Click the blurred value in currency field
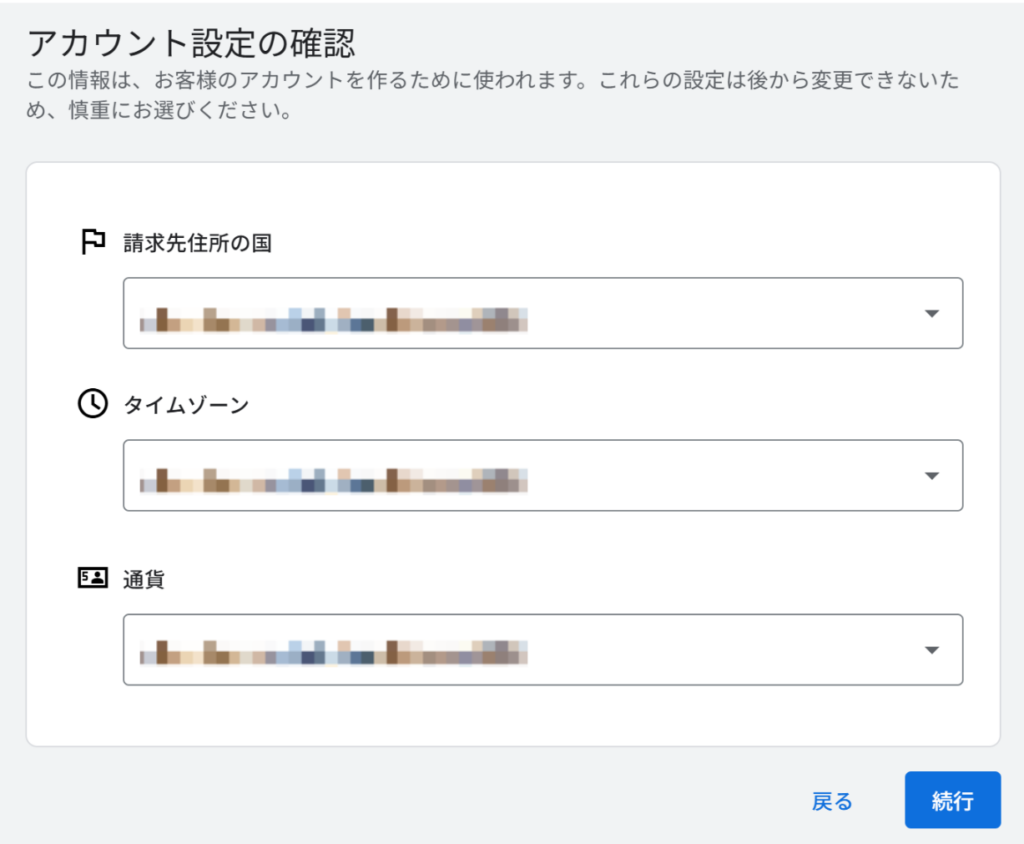Image resolution: width=1024 pixels, height=844 pixels. [333, 655]
